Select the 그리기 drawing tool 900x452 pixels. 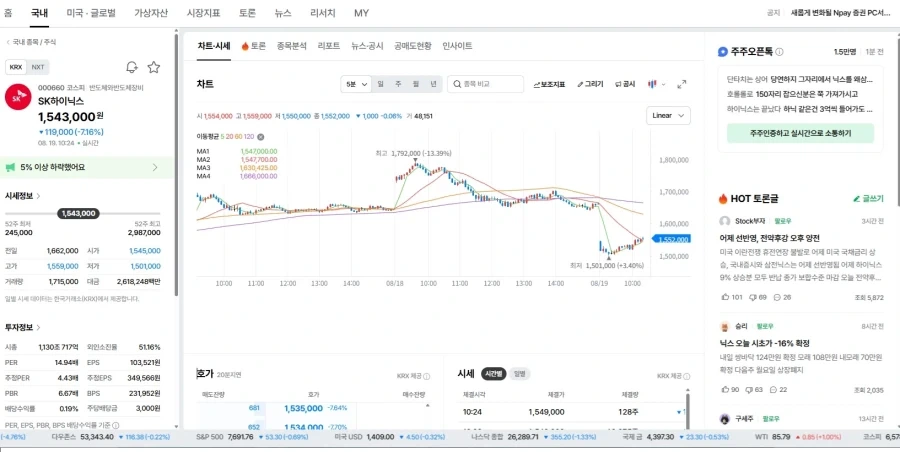[x=591, y=84]
